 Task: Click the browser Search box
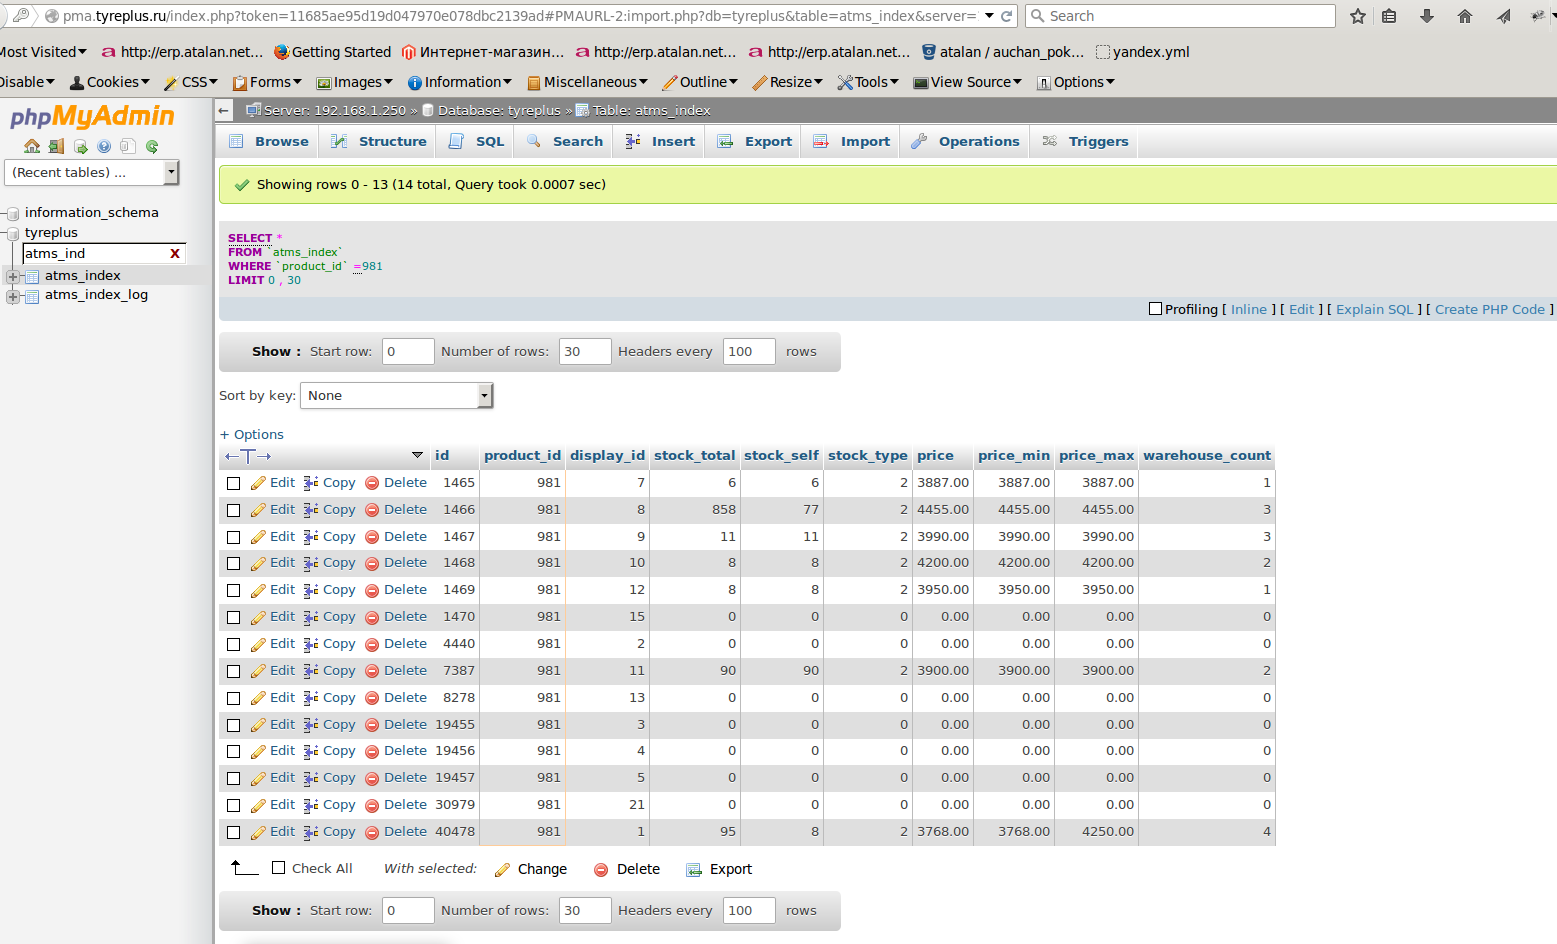tap(1181, 16)
